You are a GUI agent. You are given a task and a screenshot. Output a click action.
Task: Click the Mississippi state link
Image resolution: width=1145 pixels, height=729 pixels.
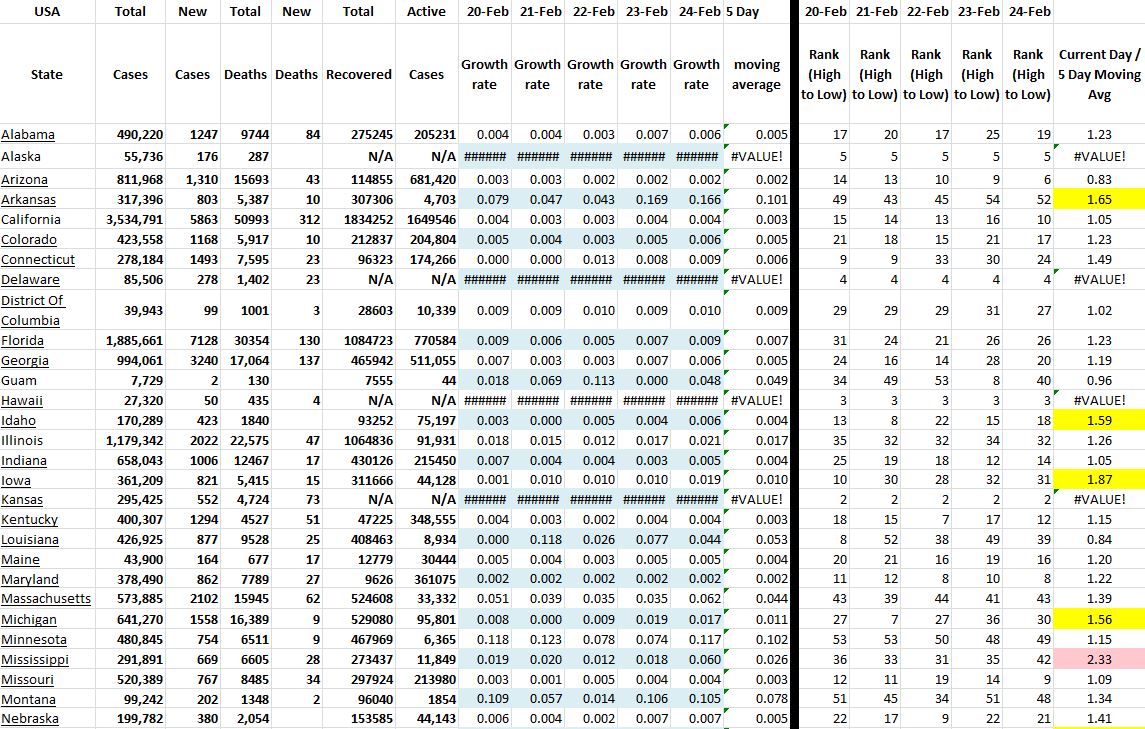[x=35, y=660]
